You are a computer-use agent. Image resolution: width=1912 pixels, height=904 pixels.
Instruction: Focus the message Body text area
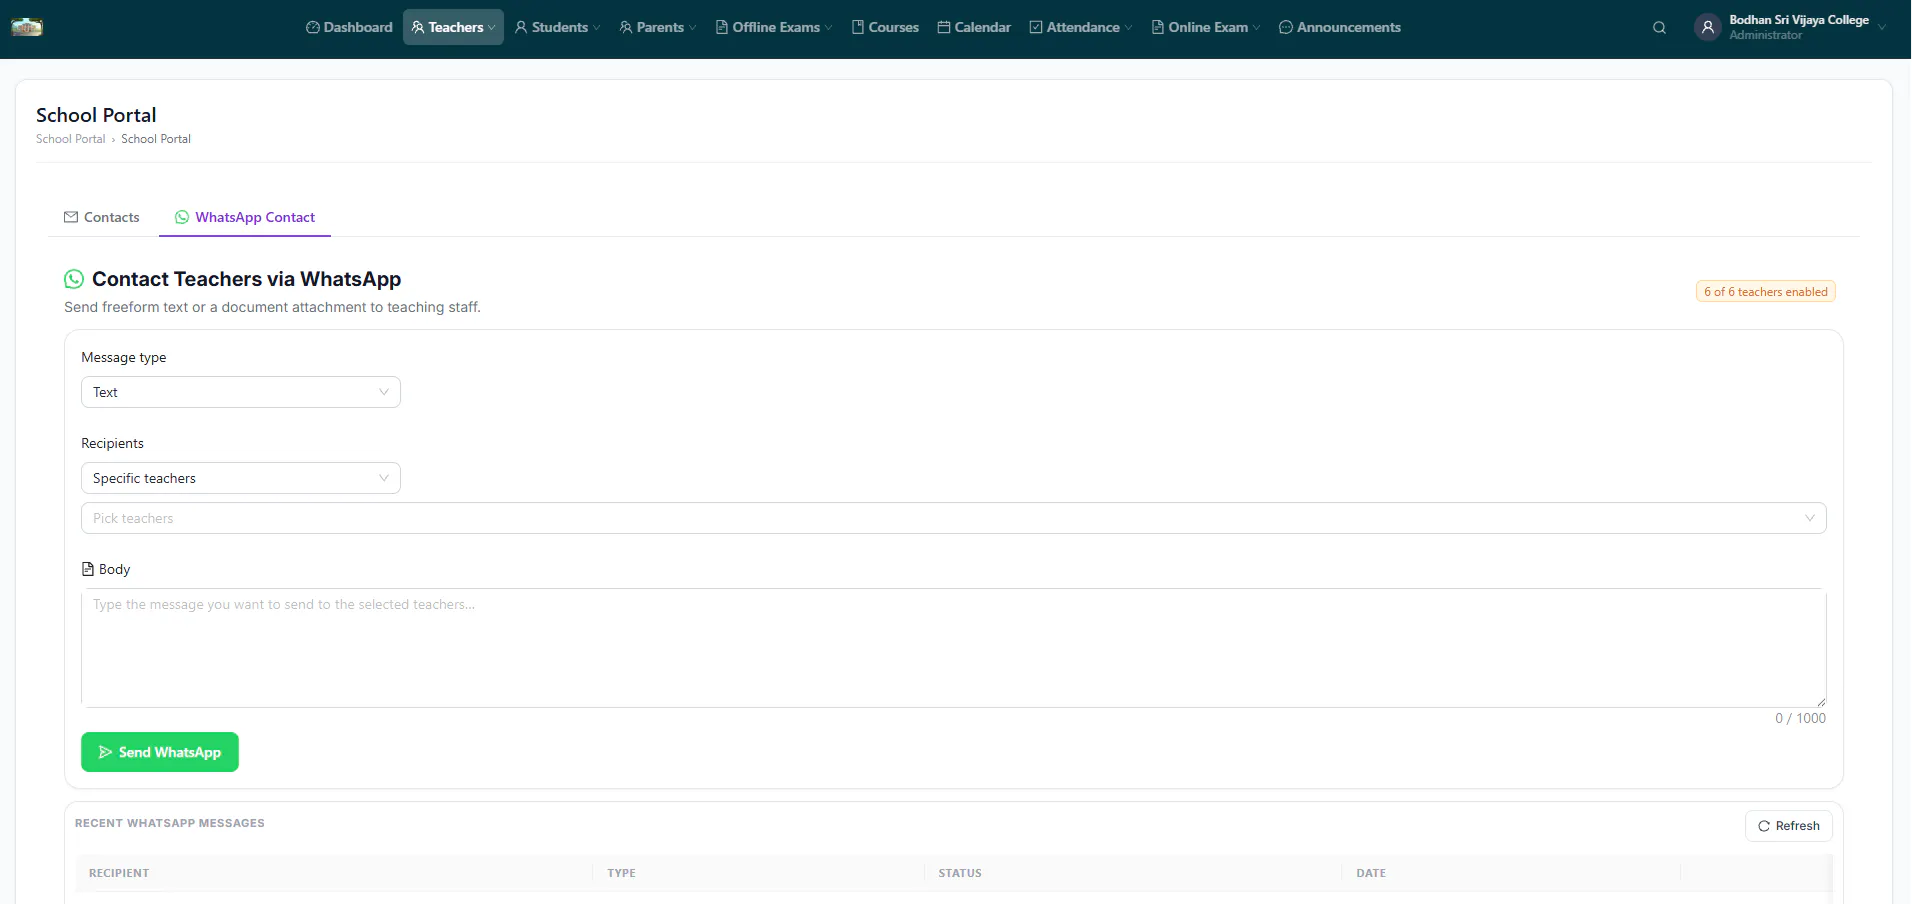pos(954,648)
